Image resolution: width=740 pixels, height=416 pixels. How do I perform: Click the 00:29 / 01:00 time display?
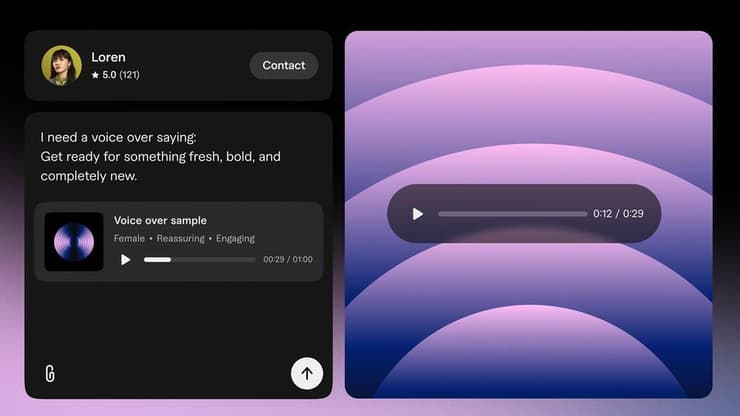(x=287, y=260)
